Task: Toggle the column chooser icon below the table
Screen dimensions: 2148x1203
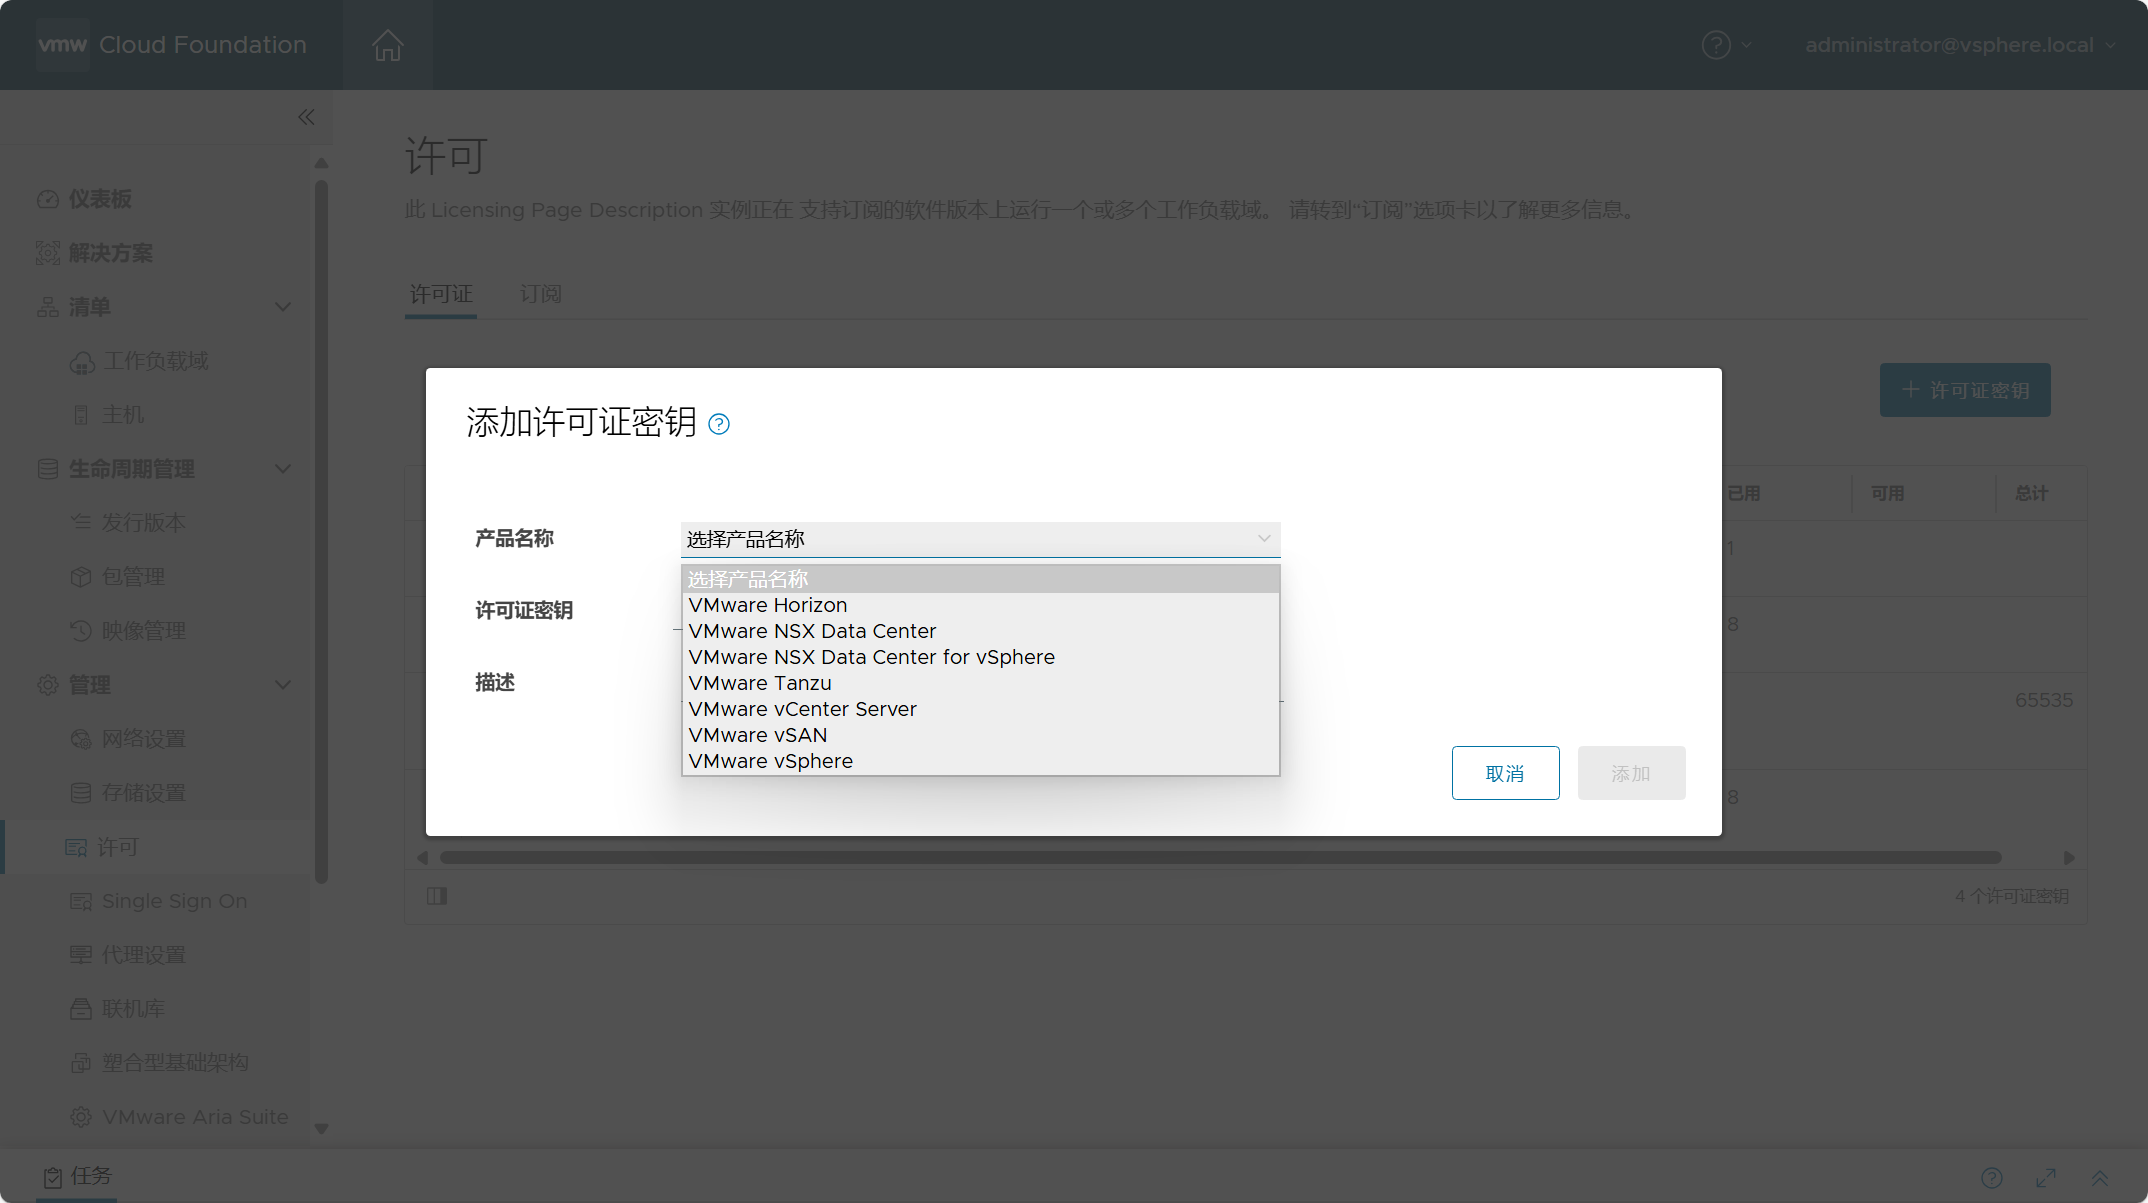Action: pos(437,896)
